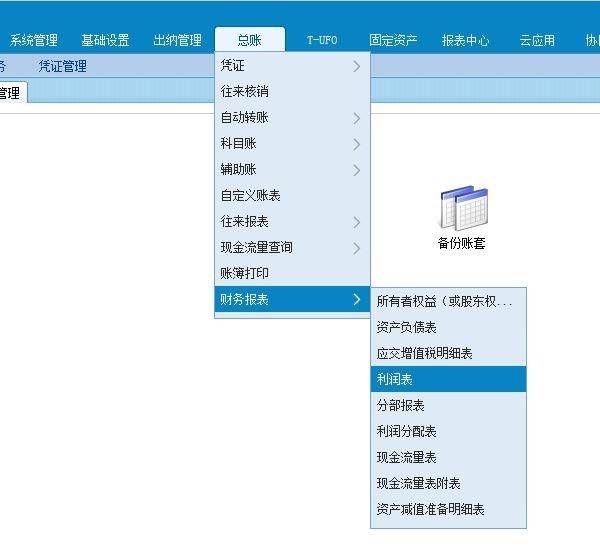Expand the 现金流量查询 submenu arrow

(357, 248)
